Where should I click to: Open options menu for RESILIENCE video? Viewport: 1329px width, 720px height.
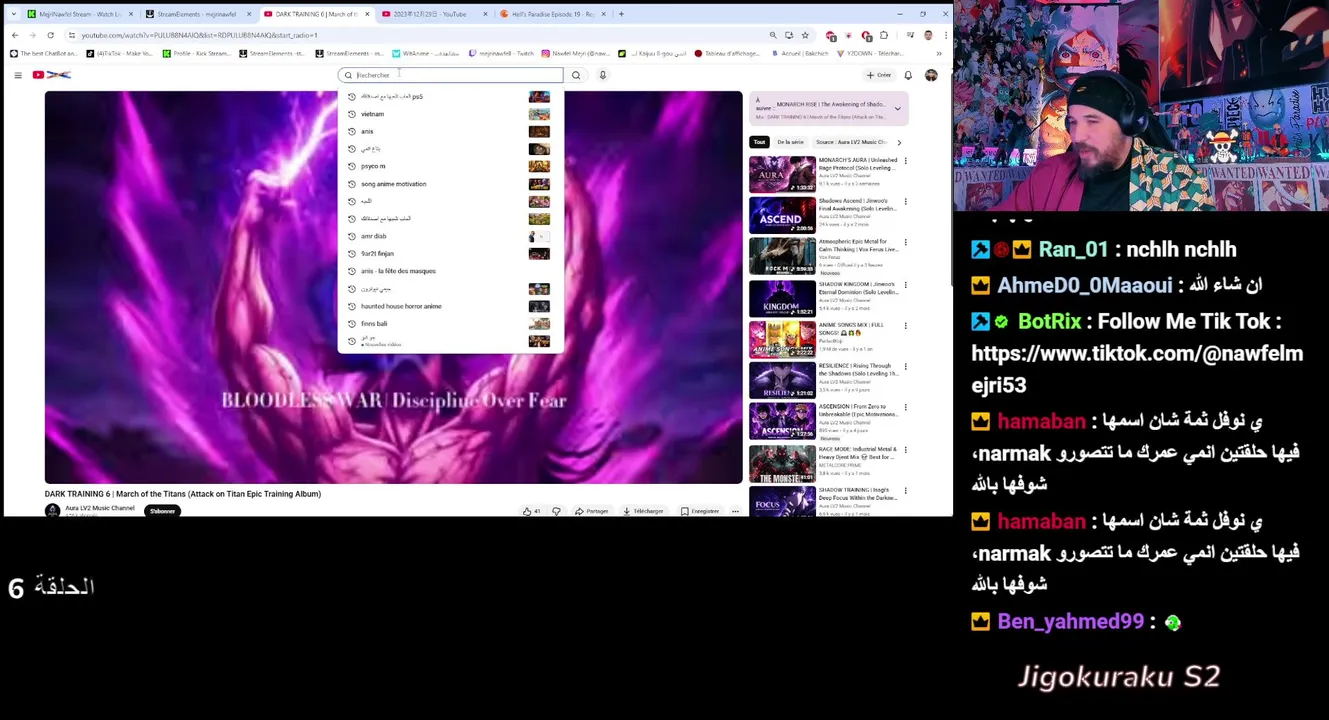point(906,367)
